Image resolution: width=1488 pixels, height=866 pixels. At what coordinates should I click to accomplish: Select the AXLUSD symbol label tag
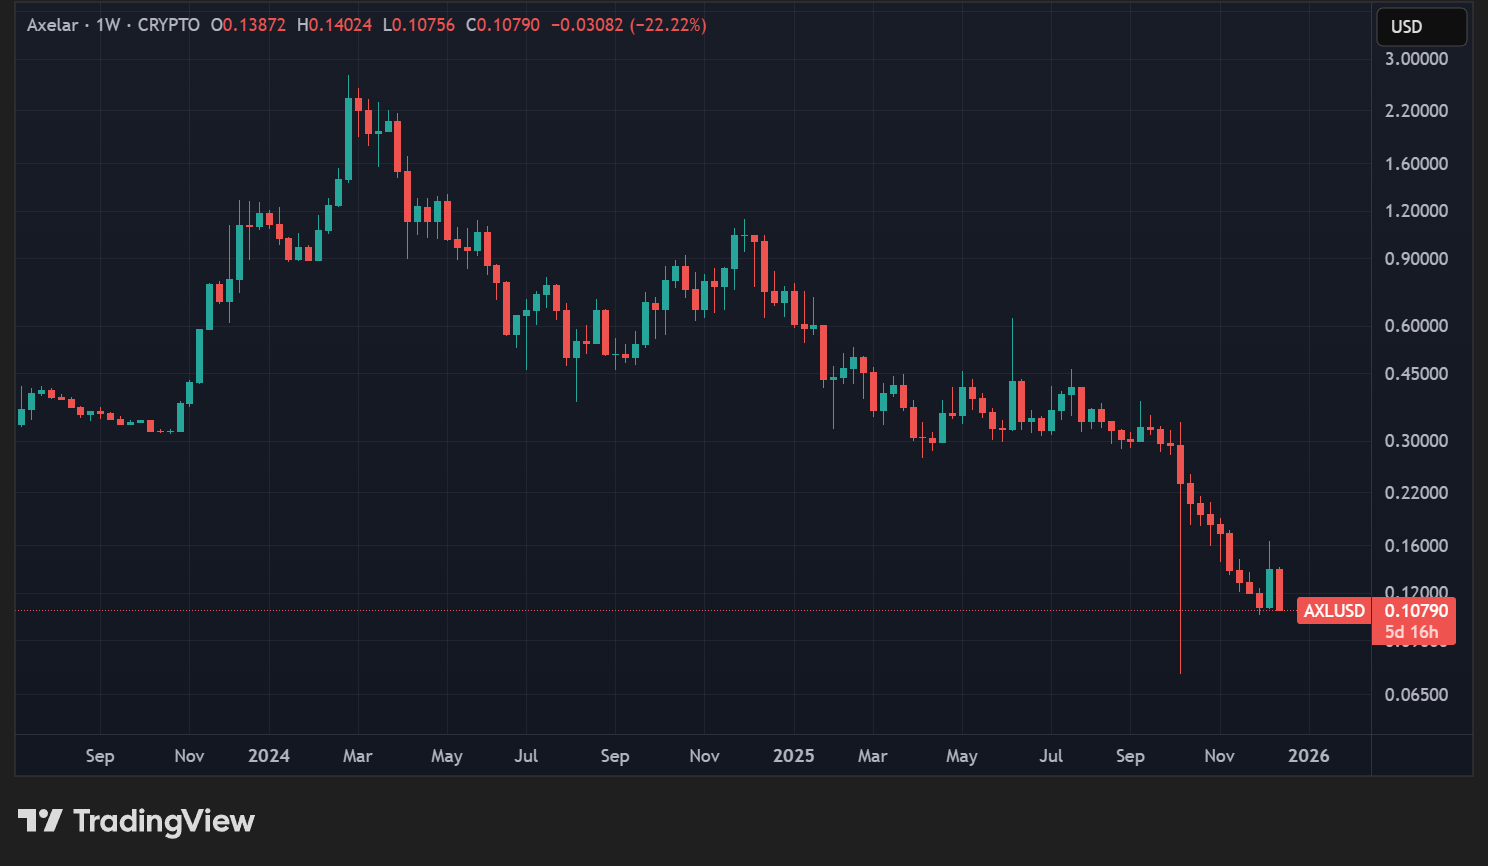pyautogui.click(x=1333, y=611)
